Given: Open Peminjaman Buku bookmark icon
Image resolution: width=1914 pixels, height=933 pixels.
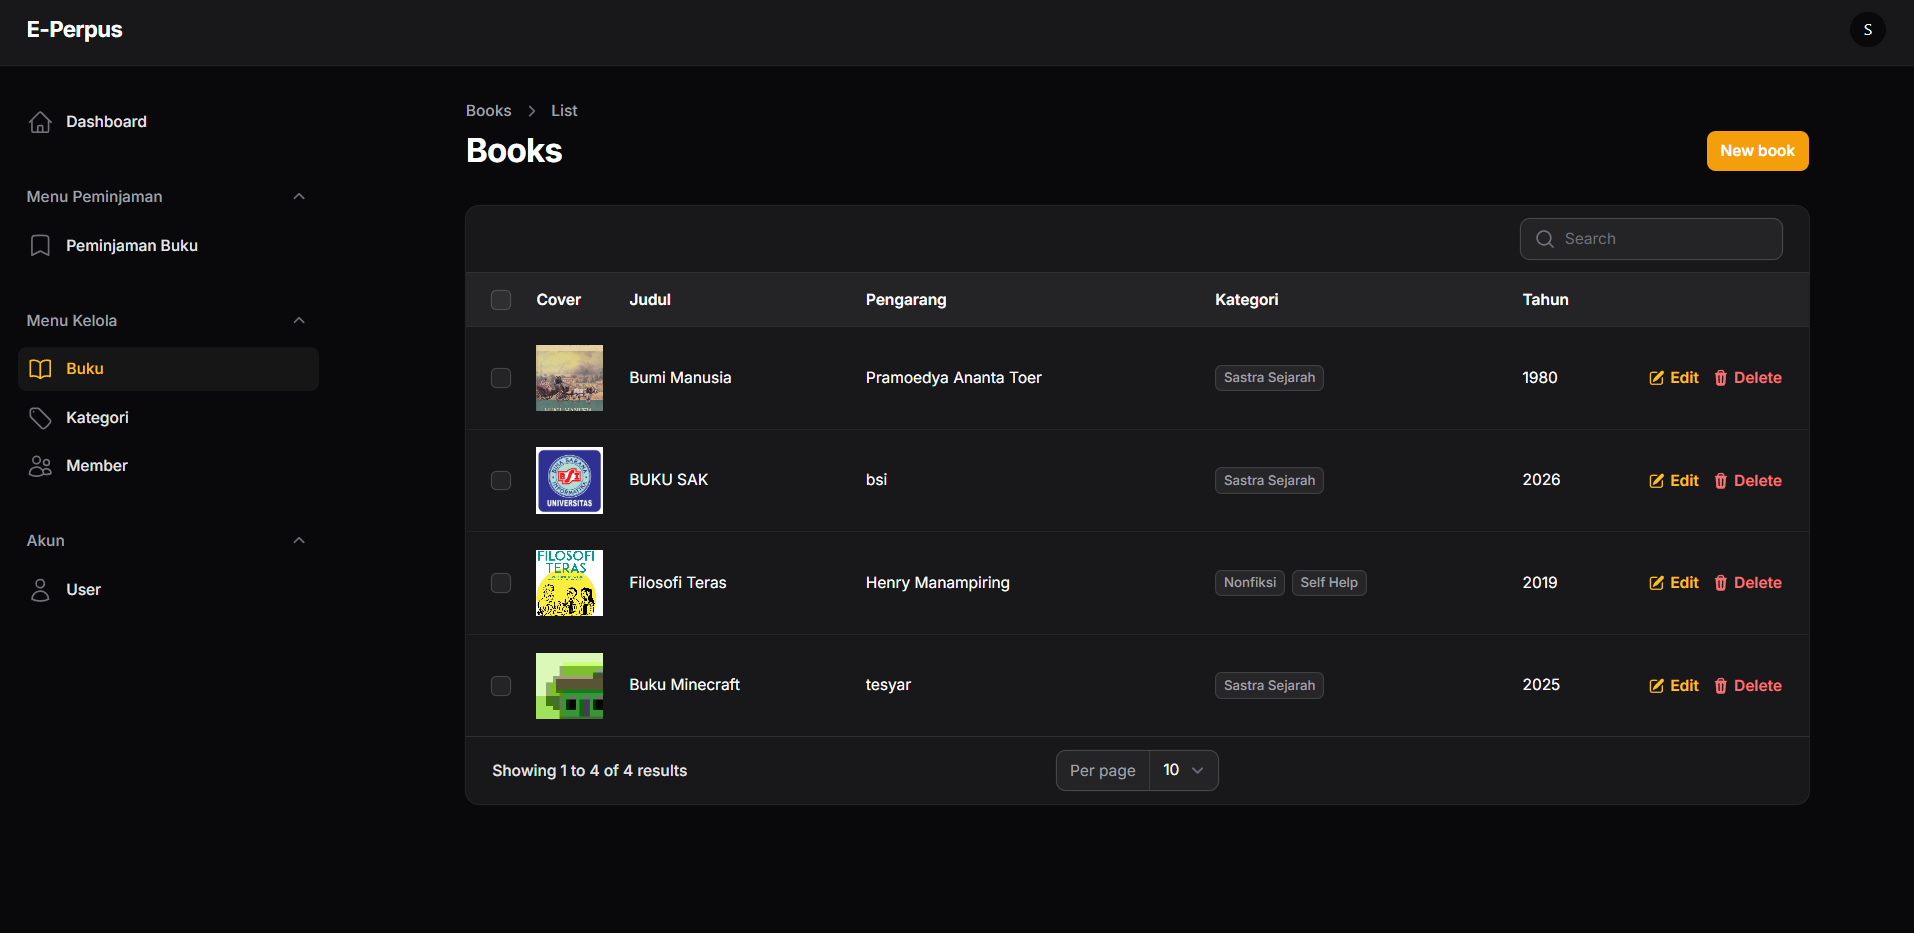Looking at the screenshot, I should [40, 246].
